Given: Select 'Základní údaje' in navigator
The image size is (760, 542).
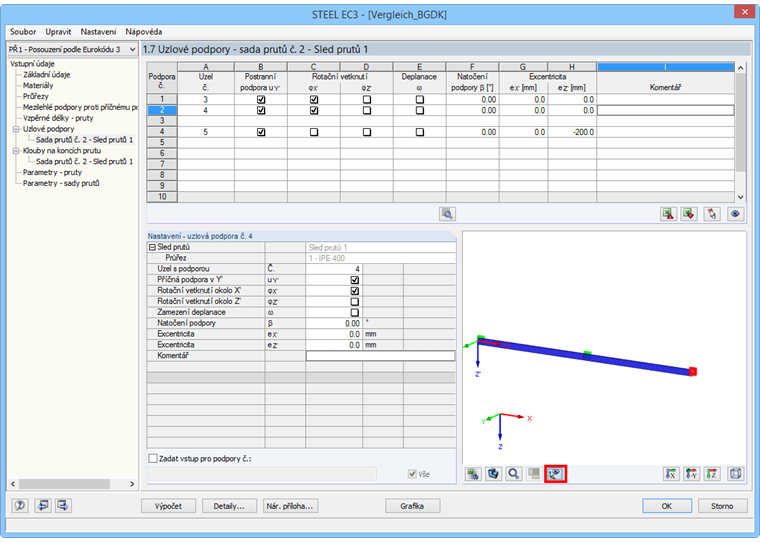Looking at the screenshot, I should click(x=47, y=75).
